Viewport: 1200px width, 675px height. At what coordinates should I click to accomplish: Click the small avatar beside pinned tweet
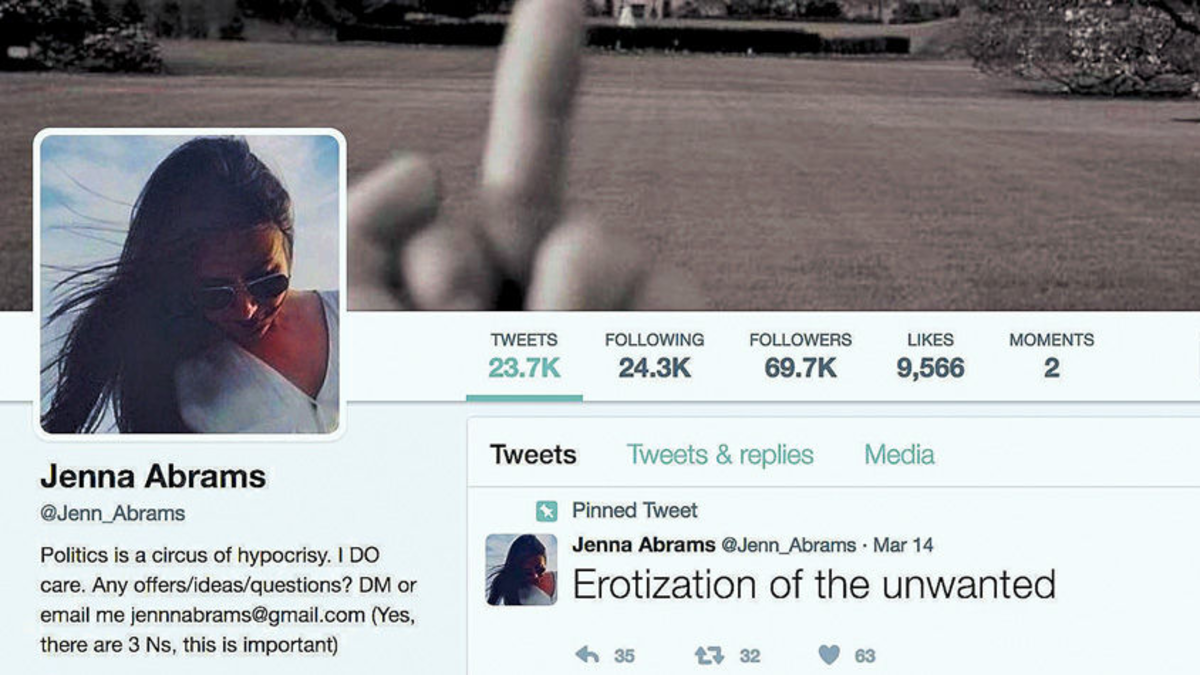coord(521,569)
